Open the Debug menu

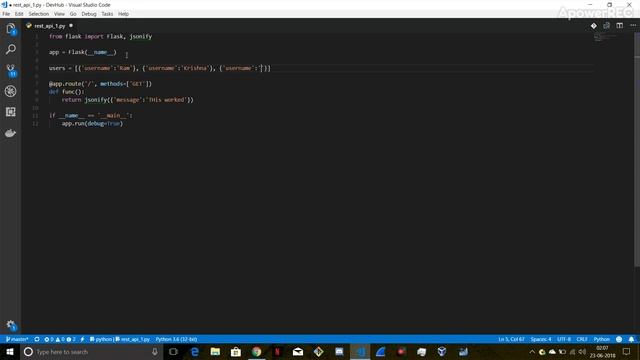pyautogui.click(x=89, y=14)
